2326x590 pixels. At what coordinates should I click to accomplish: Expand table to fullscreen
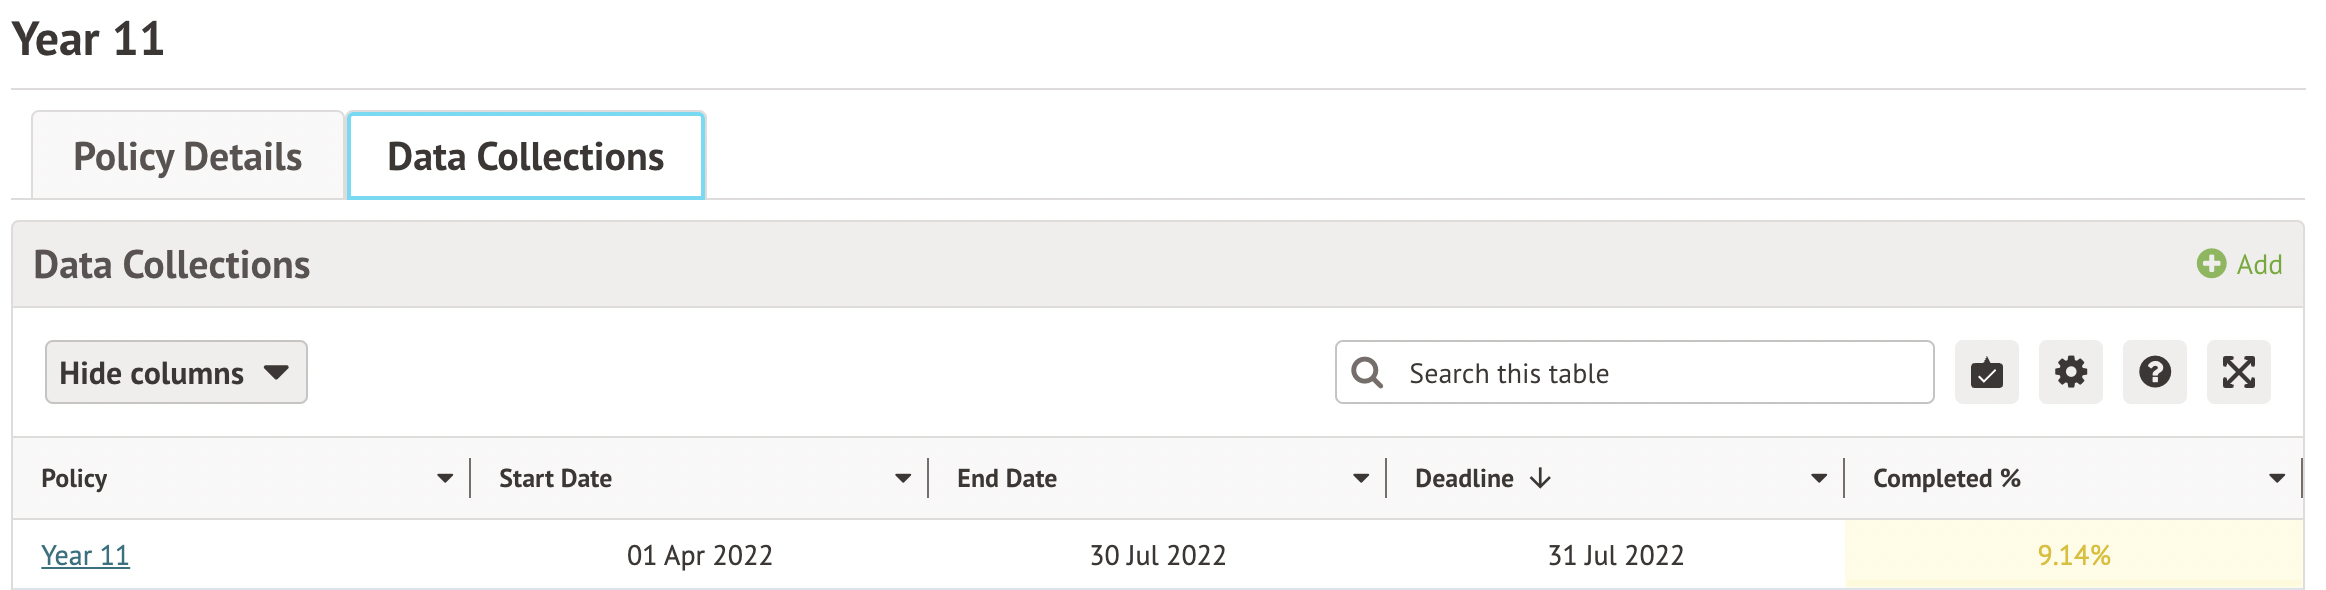pos(2238,373)
